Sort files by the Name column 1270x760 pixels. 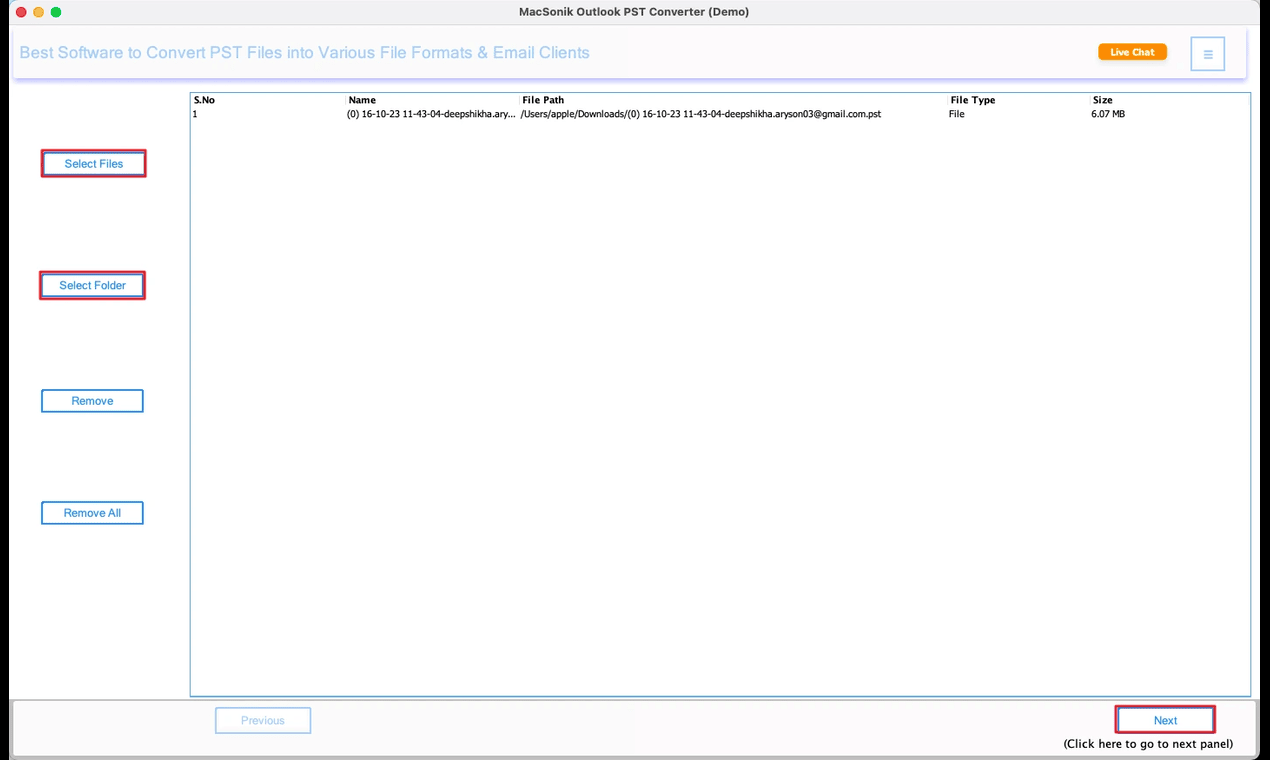(361, 99)
